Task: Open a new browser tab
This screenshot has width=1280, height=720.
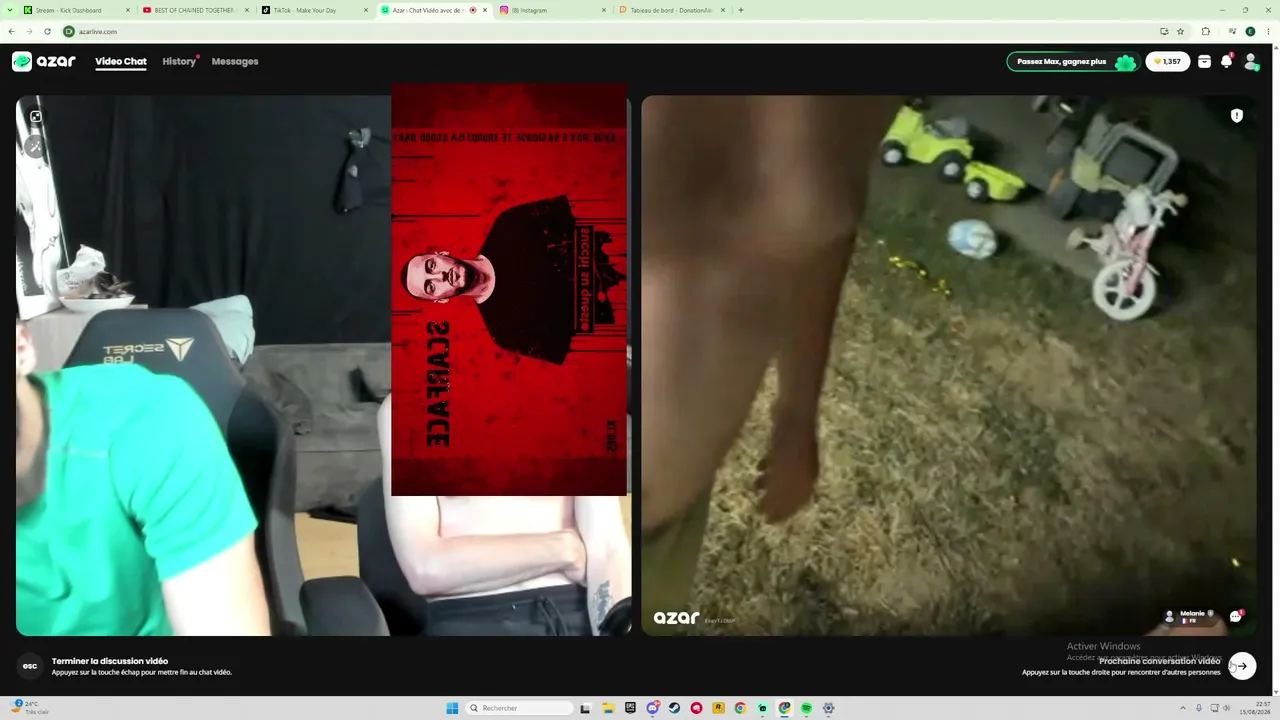Action: coord(740,10)
